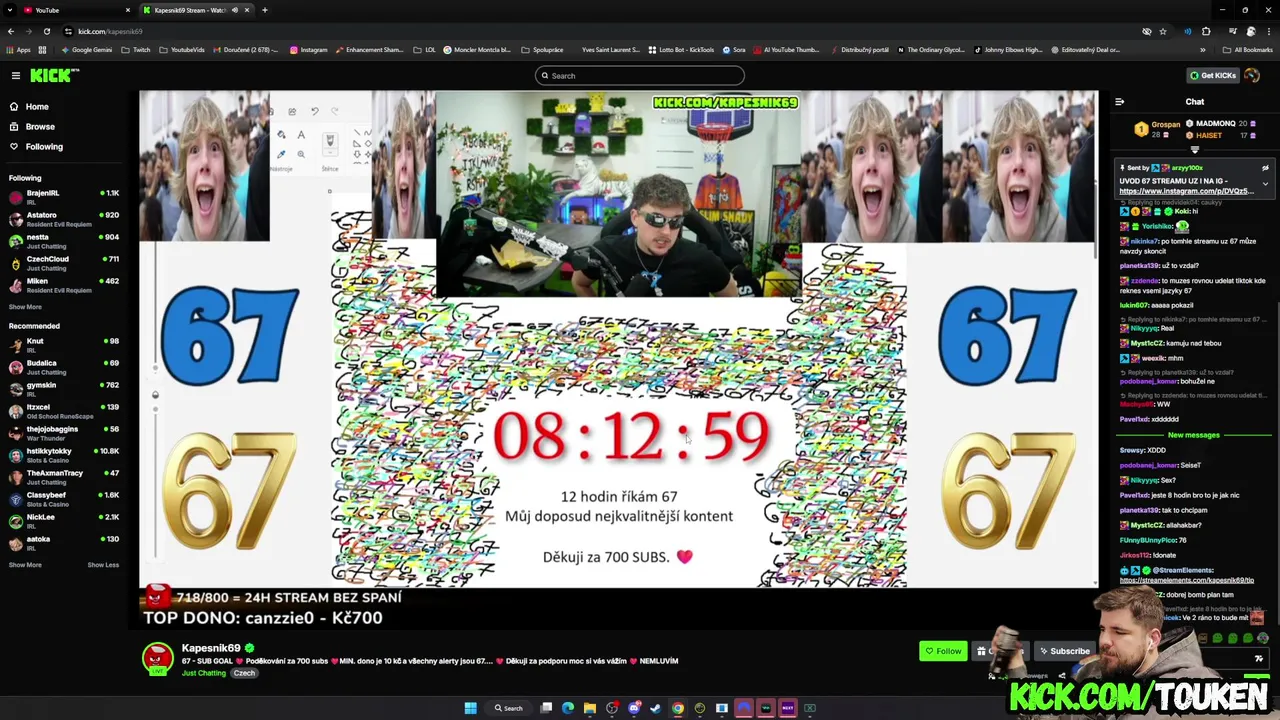This screenshot has height=720, width=1280.
Task: Open Google Chrome taskbar icon
Action: 678,708
